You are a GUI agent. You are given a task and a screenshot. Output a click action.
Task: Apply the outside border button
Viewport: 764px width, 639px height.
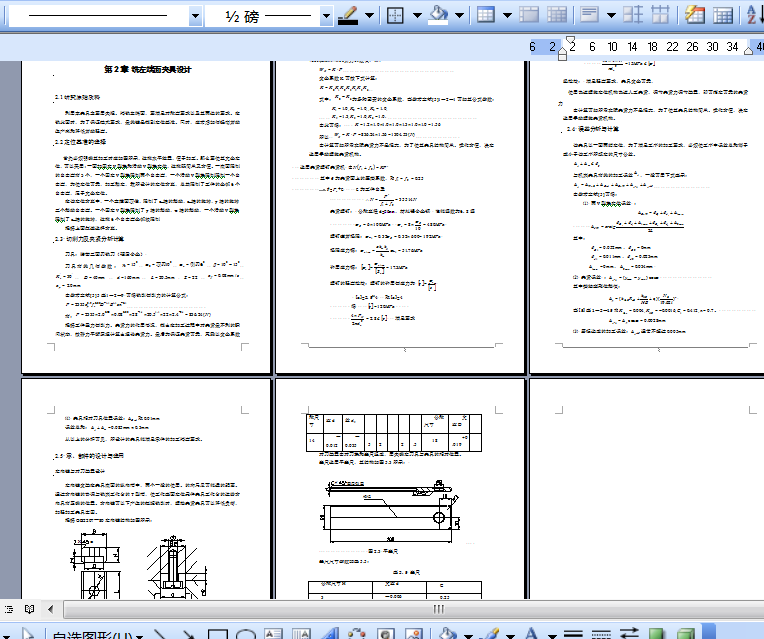[395, 16]
